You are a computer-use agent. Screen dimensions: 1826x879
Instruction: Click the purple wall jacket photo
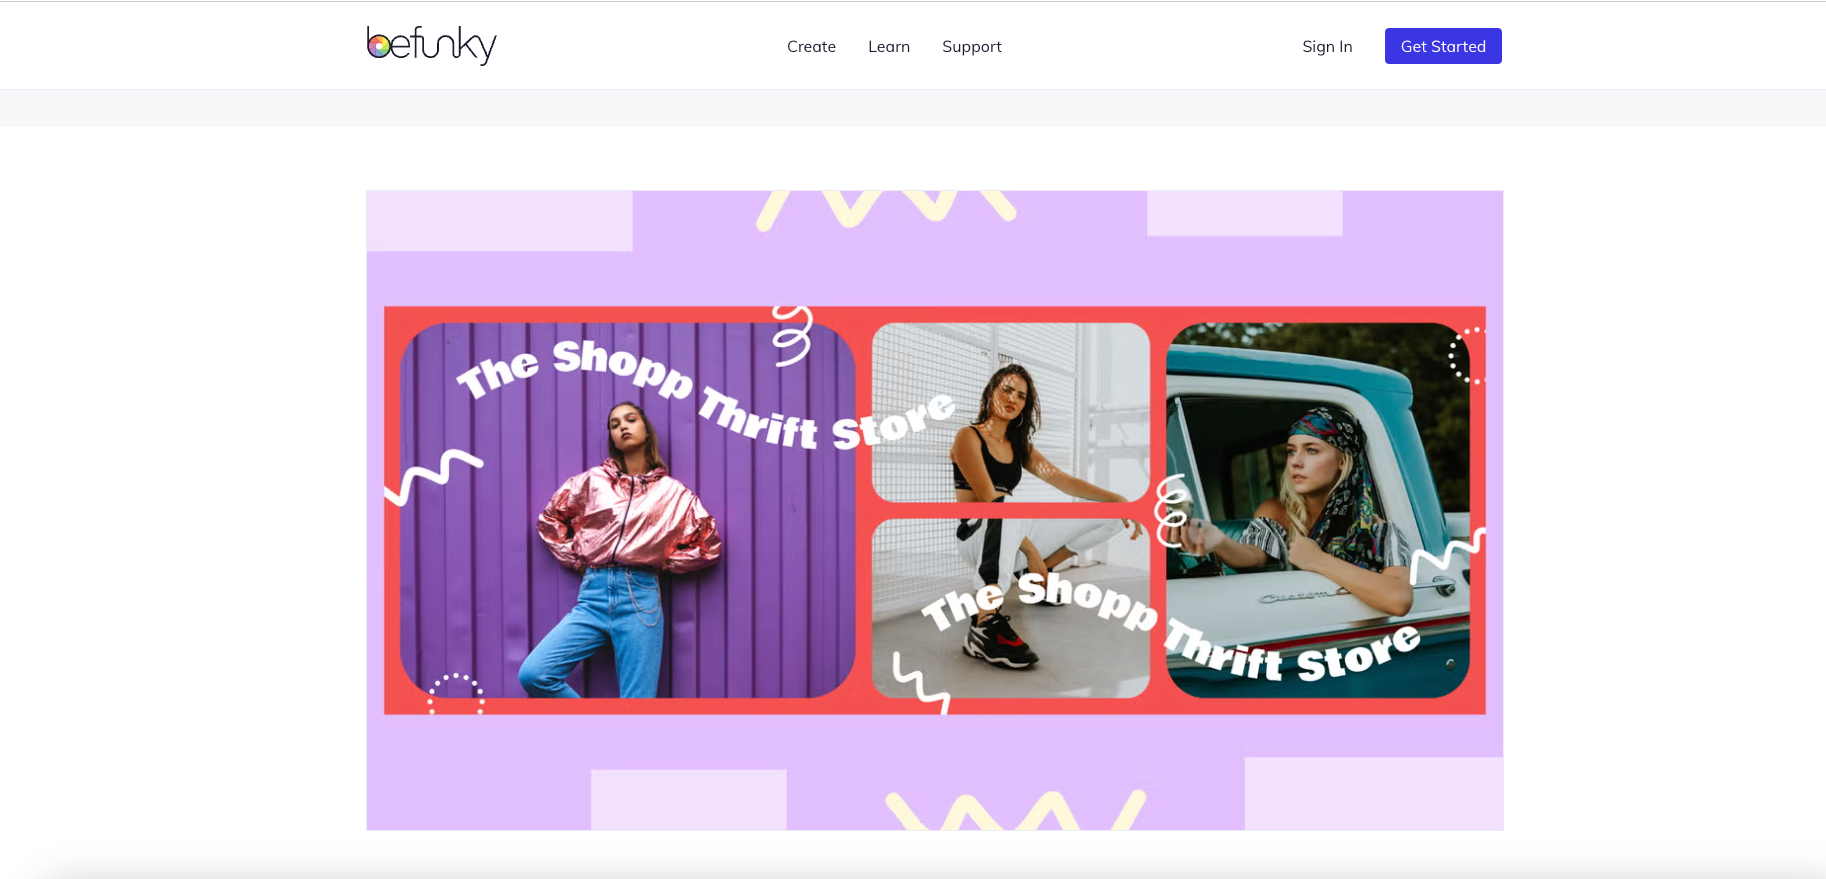pyautogui.click(x=627, y=510)
